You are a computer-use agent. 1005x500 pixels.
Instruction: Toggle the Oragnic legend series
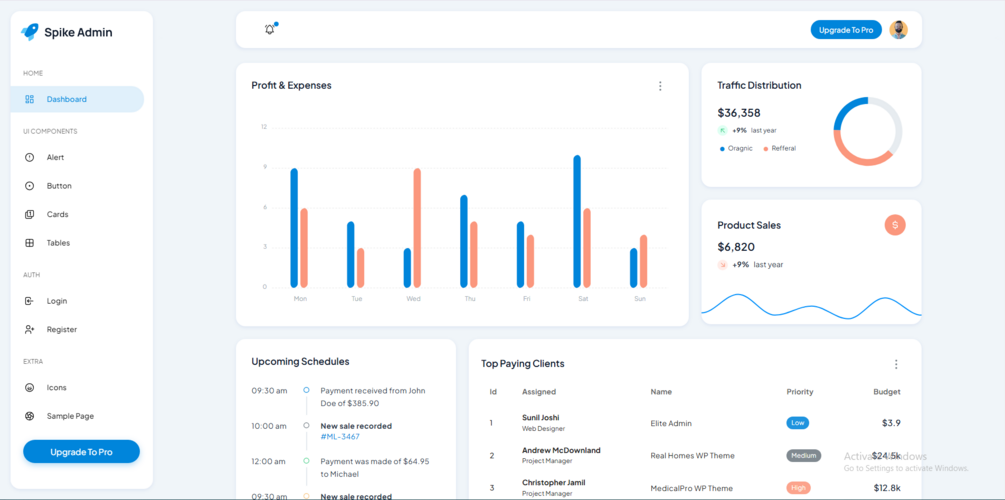click(736, 148)
